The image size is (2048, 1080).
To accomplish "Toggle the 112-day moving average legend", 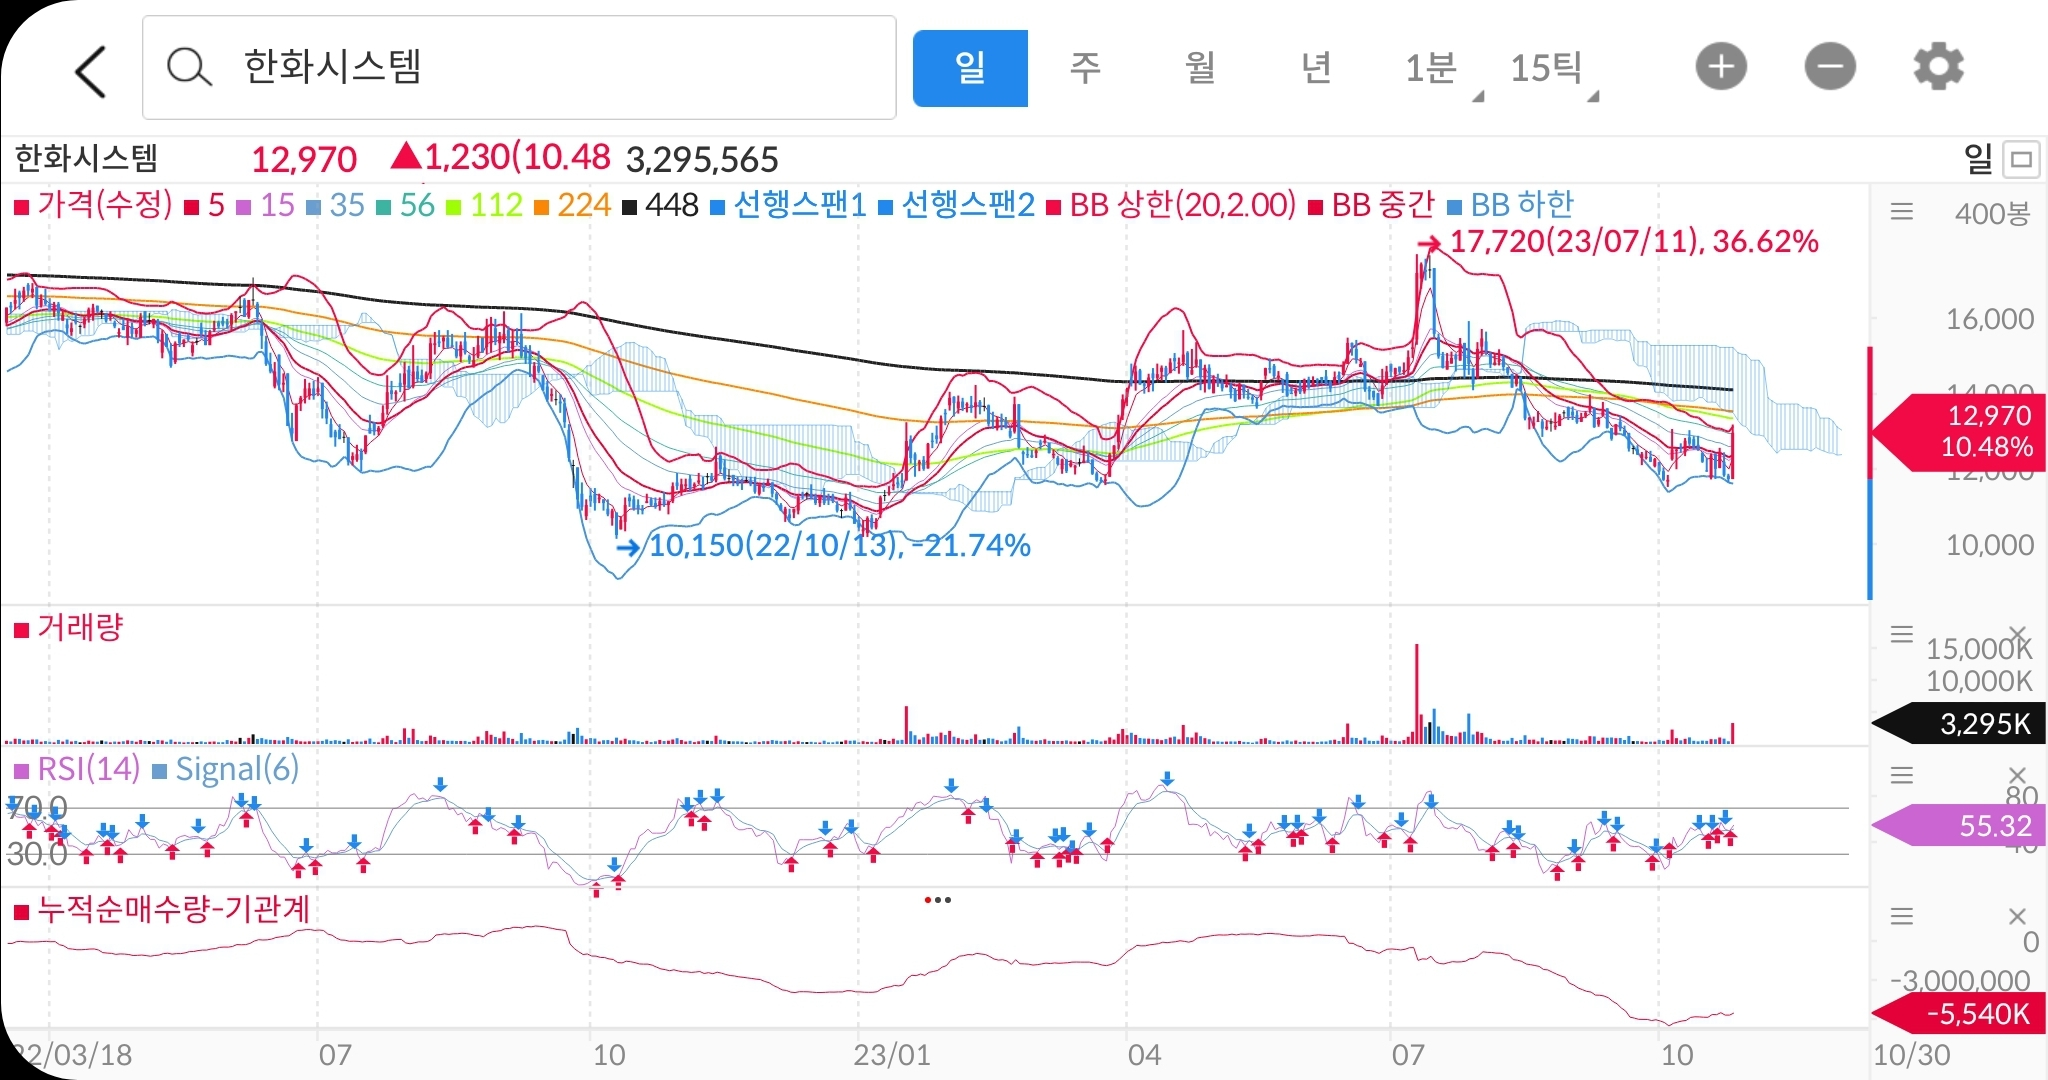I will 485,205.
